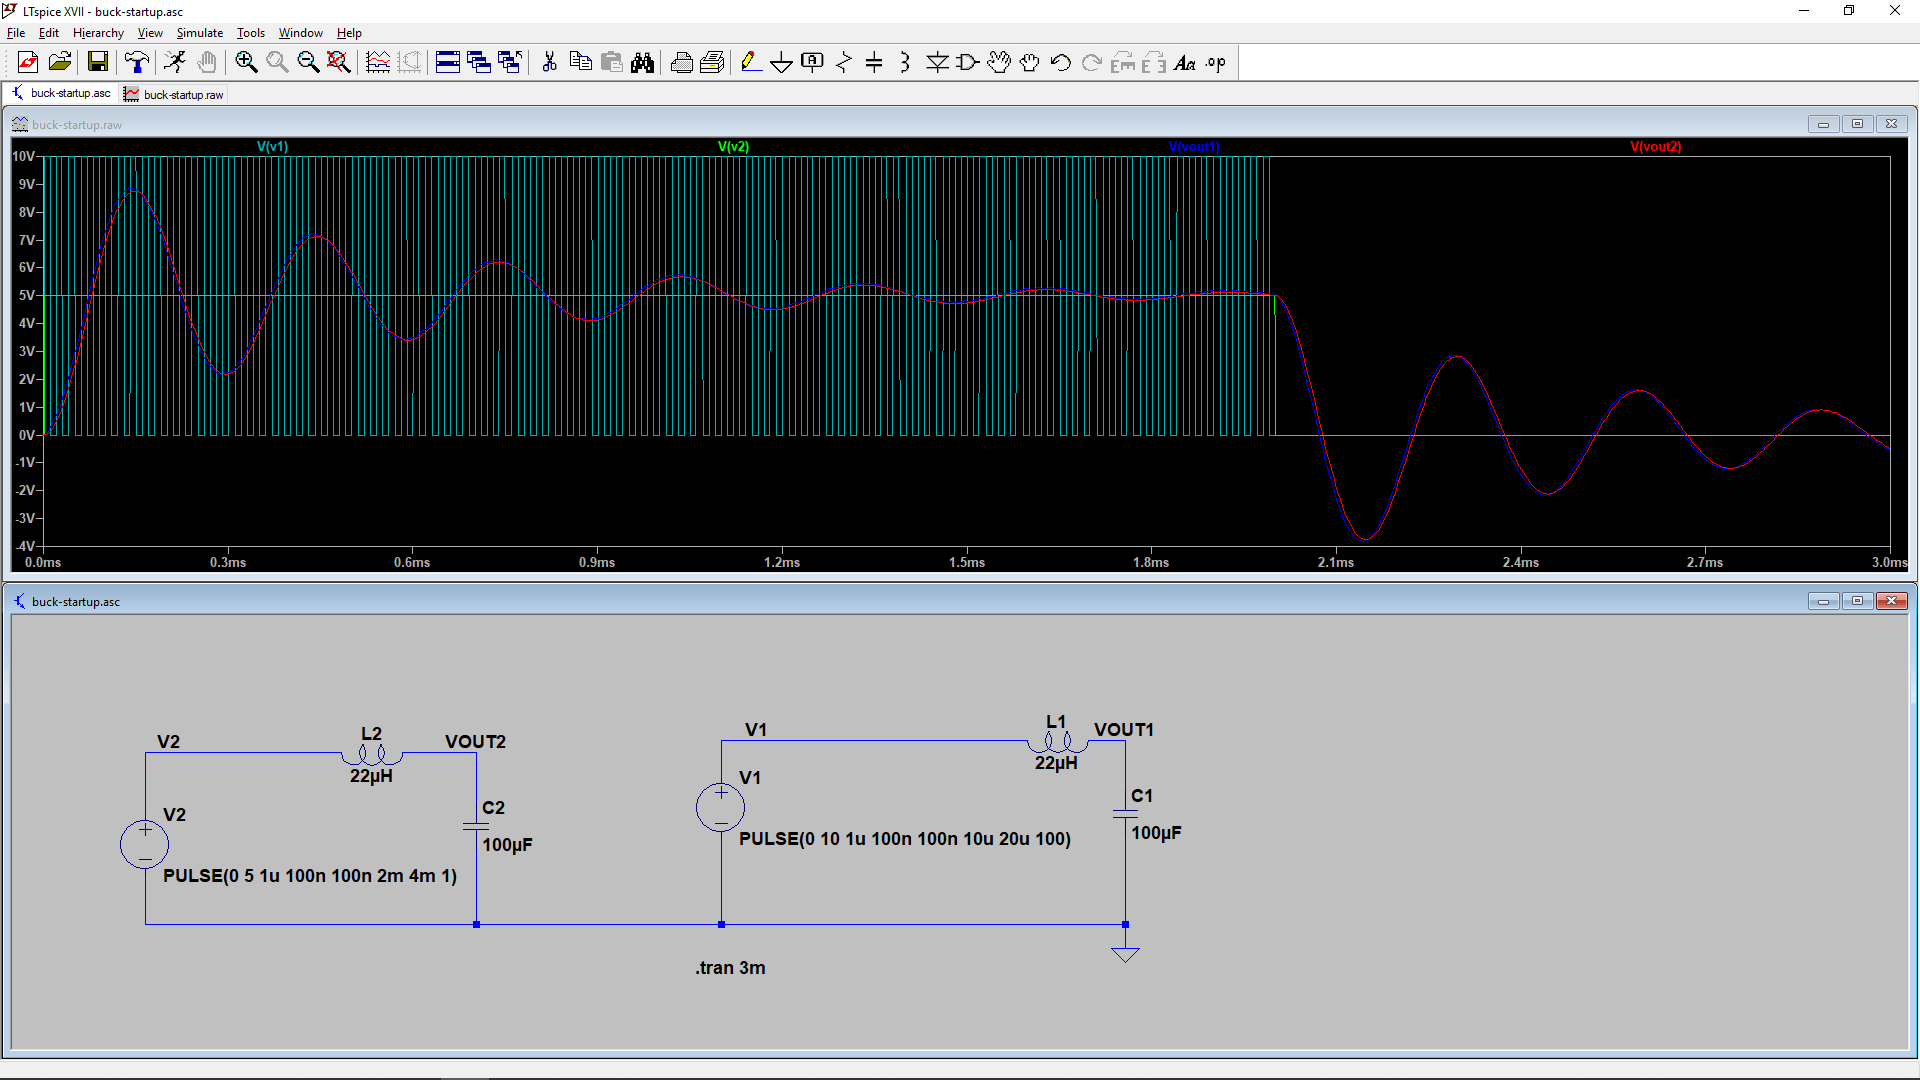
Task: Select the V(v1) trace label
Action: click(272, 146)
